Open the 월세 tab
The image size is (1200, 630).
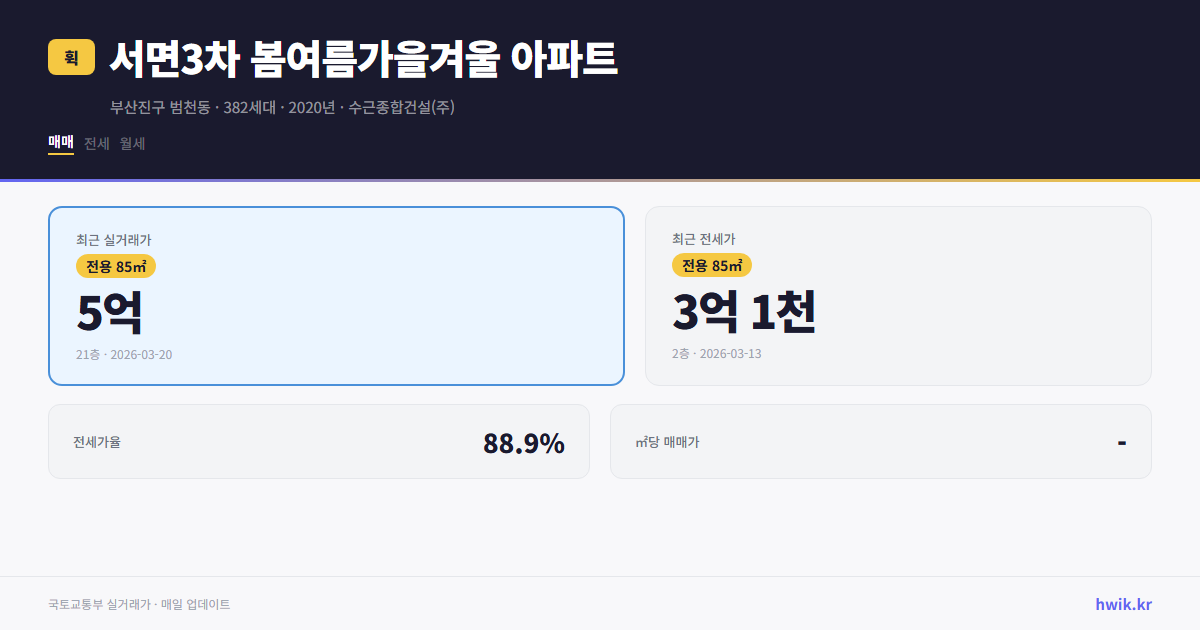[x=131, y=143]
